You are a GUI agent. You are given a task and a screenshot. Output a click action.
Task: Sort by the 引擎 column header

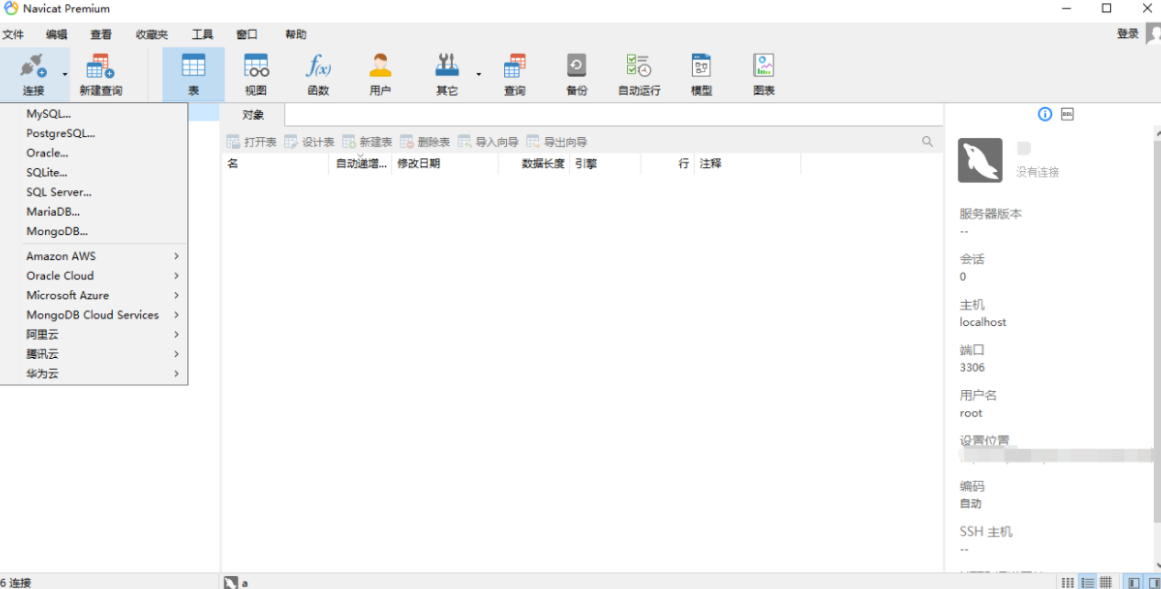pyautogui.click(x=605, y=164)
